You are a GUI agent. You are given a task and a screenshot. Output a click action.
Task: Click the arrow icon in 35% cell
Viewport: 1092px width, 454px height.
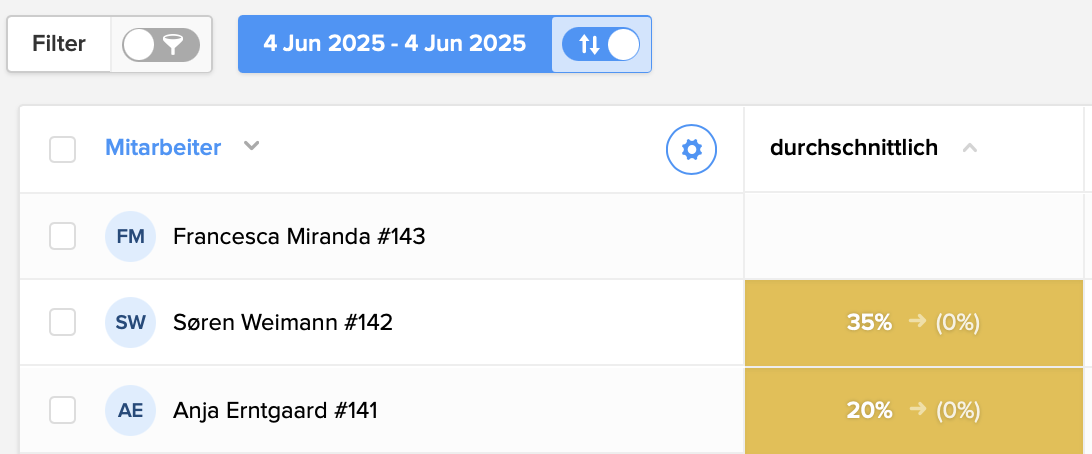(916, 323)
